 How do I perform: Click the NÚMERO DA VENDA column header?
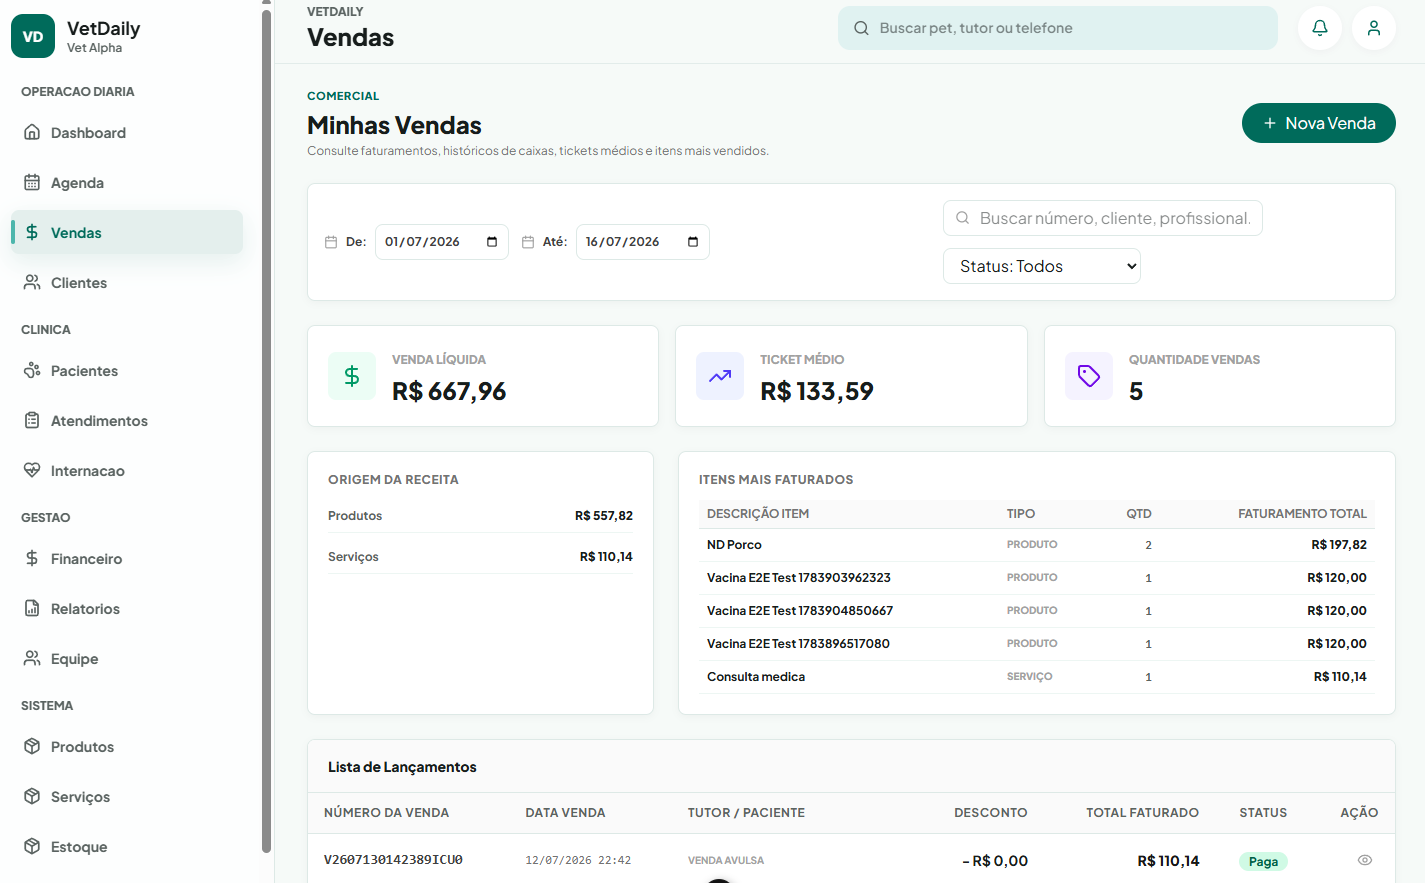click(x=386, y=813)
